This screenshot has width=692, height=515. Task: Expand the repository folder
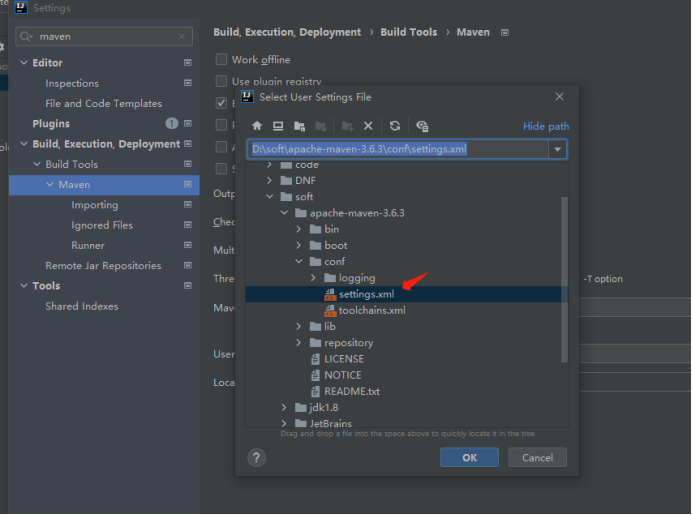point(299,343)
